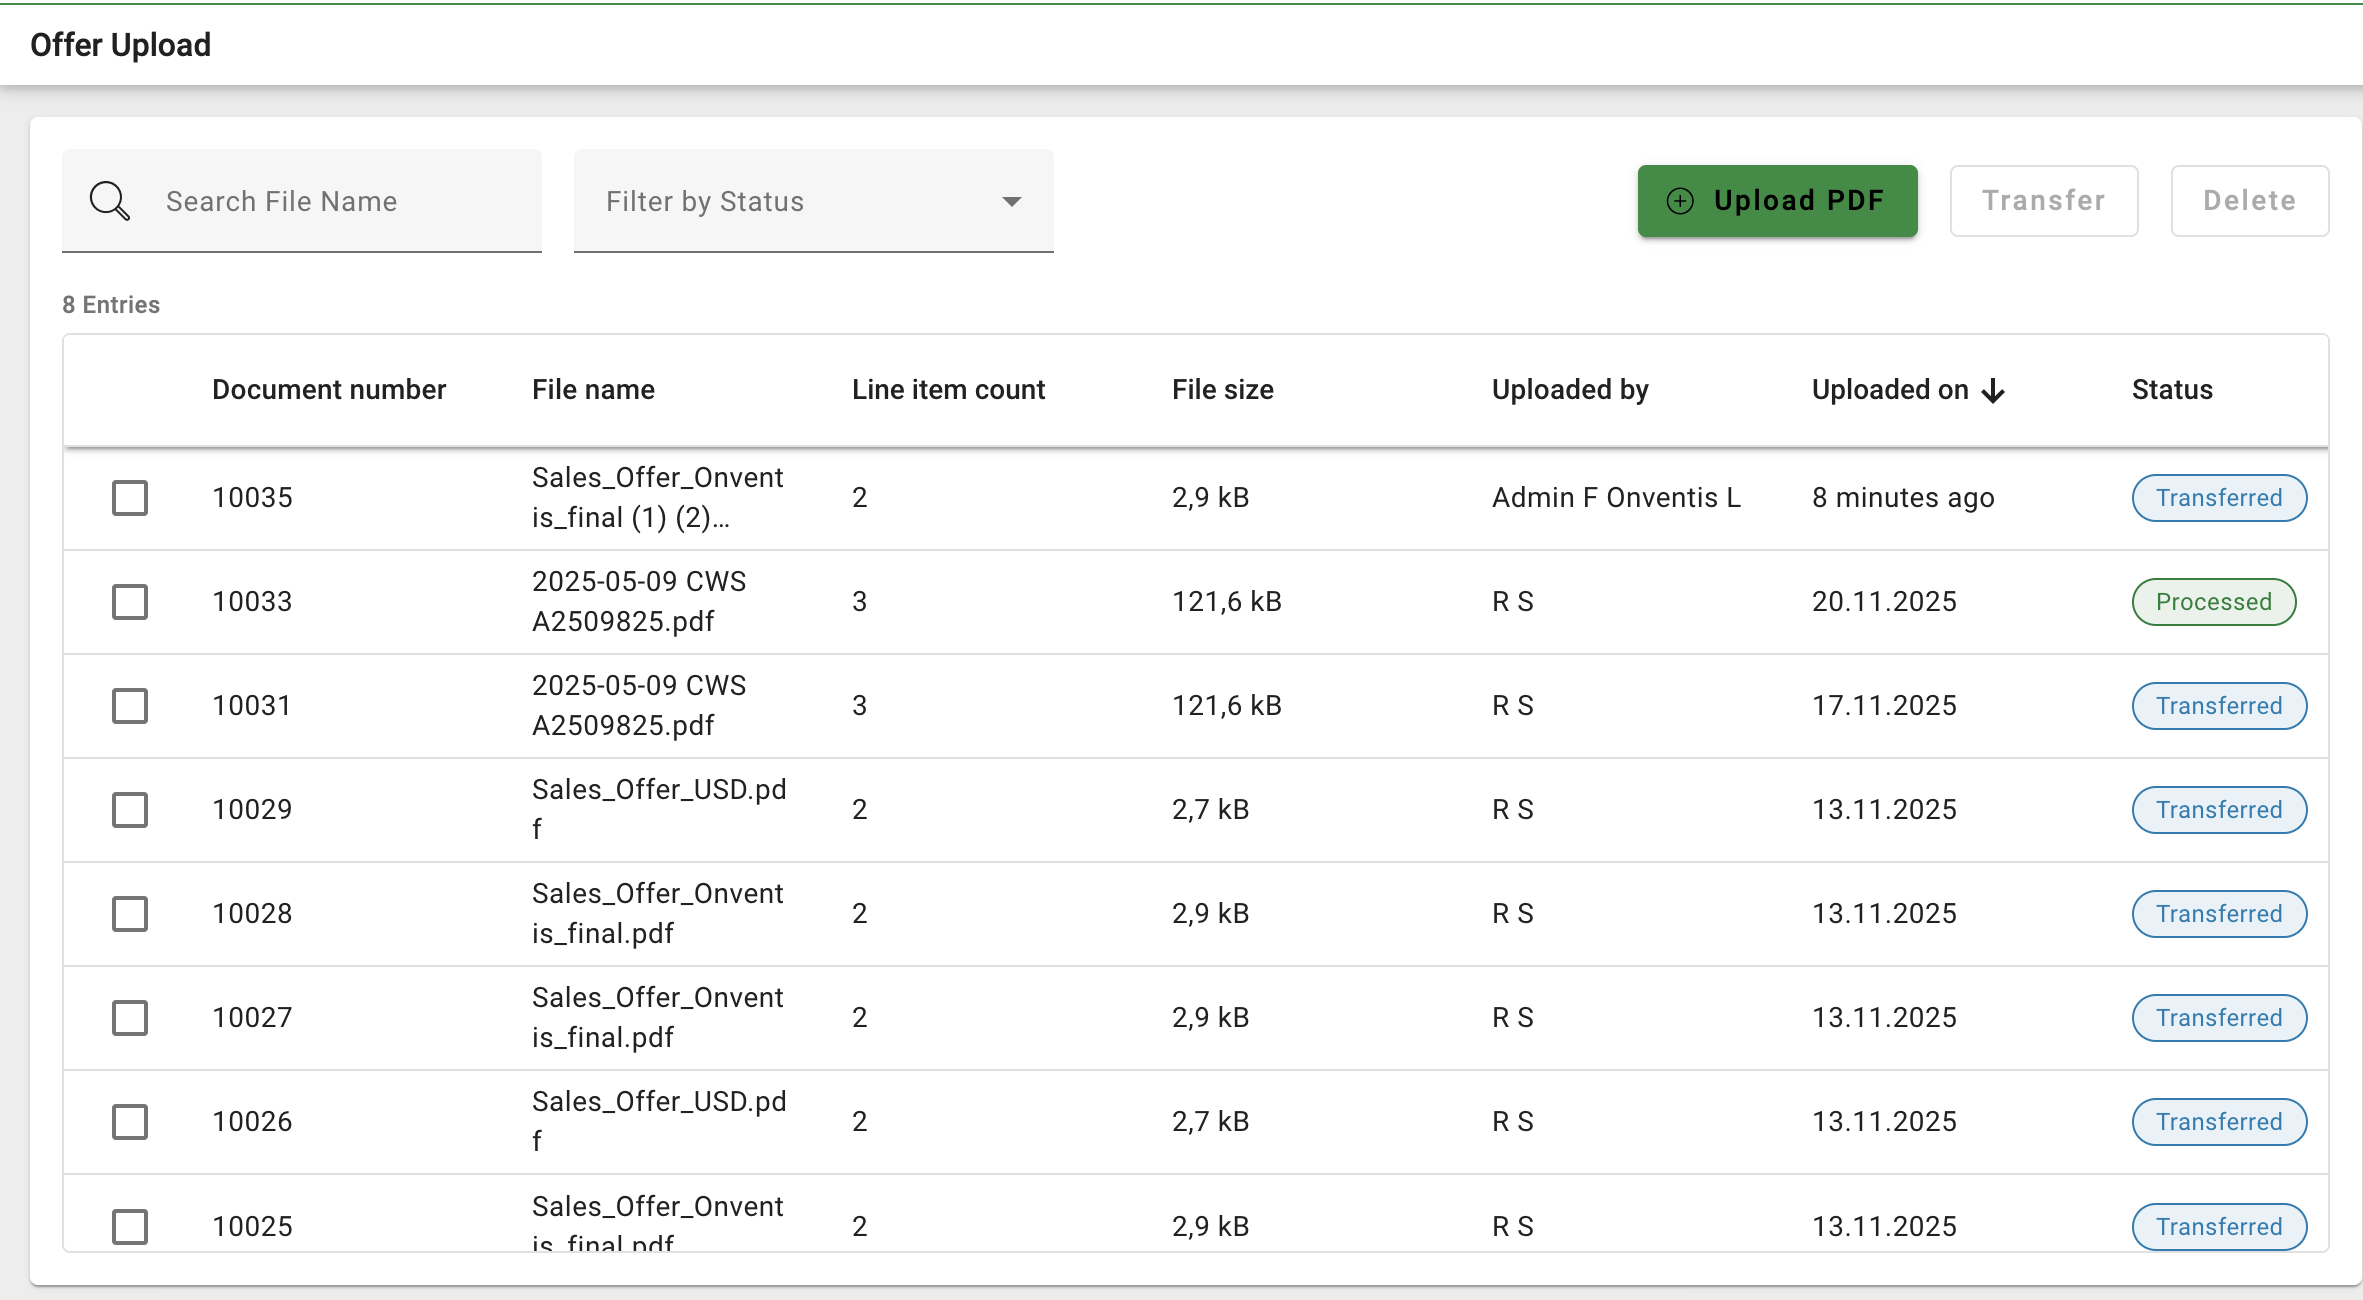The height and width of the screenshot is (1300, 2363).
Task: Sort by the File size column header
Action: click(x=1222, y=390)
